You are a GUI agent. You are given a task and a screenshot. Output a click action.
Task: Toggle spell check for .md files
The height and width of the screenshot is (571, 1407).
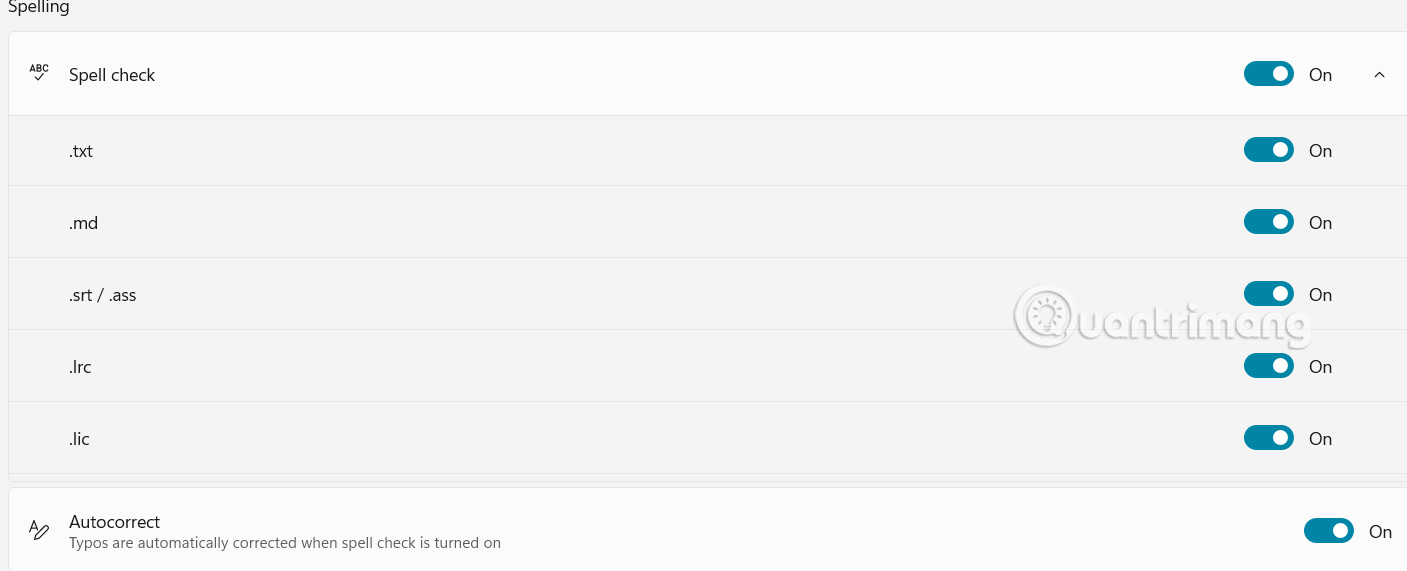pos(1268,222)
